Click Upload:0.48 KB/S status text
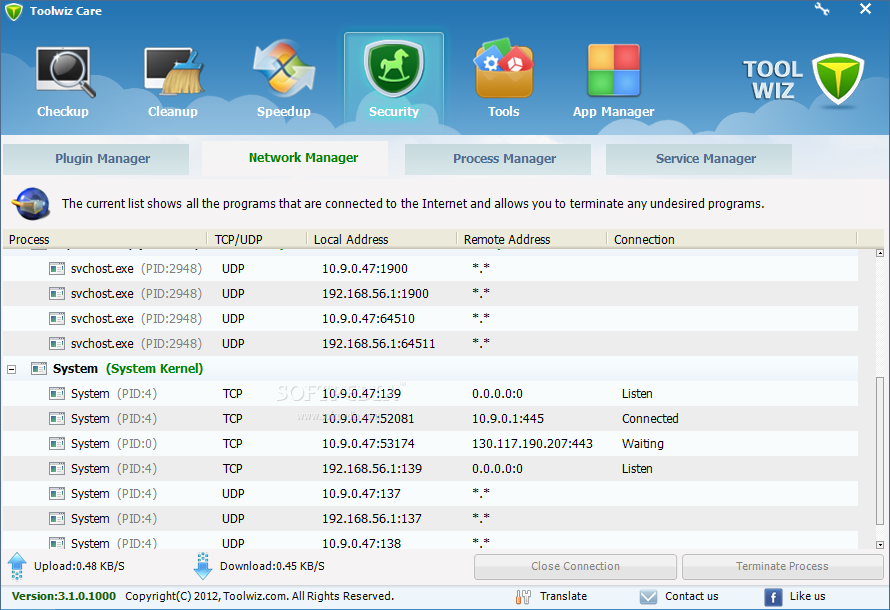Image resolution: width=890 pixels, height=610 pixels. click(x=79, y=566)
